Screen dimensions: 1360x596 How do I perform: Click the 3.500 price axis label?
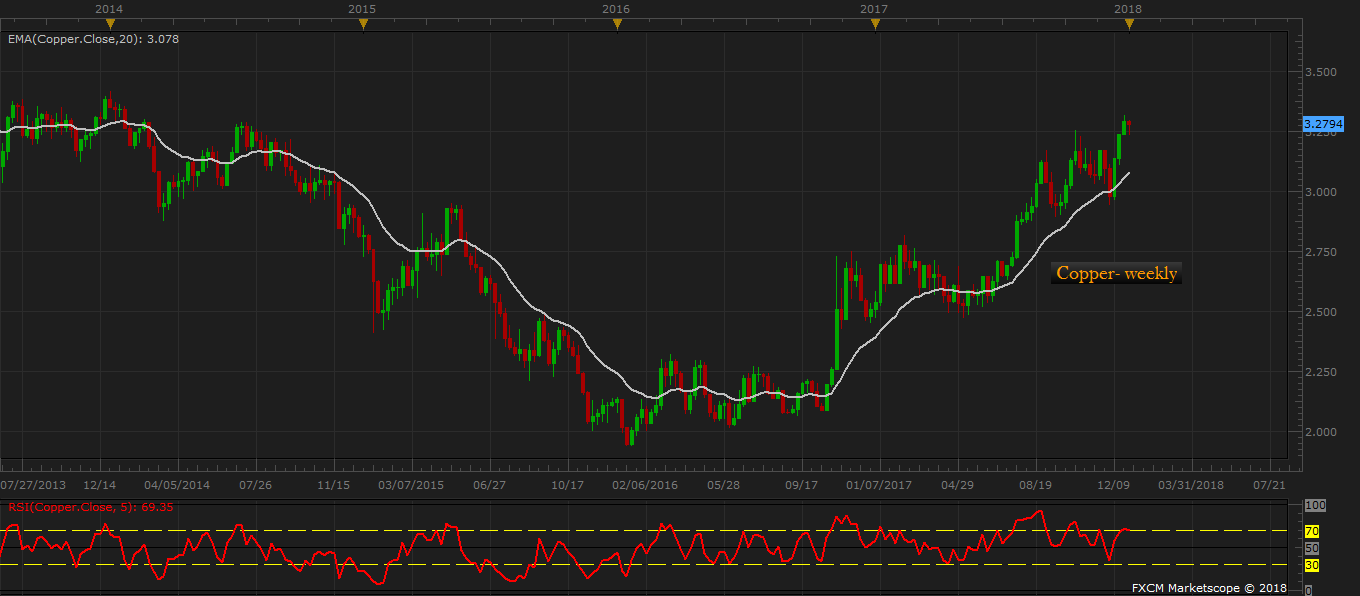(x=1320, y=72)
